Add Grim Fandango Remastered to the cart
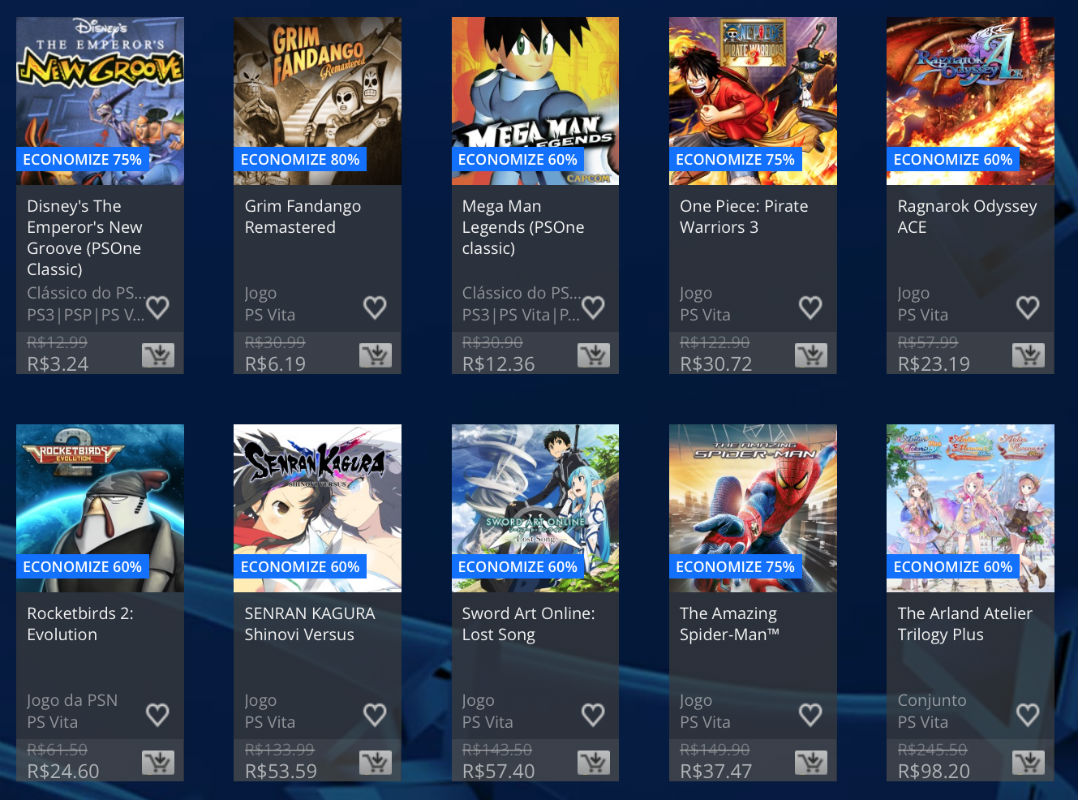This screenshot has width=1078, height=800. tap(375, 355)
